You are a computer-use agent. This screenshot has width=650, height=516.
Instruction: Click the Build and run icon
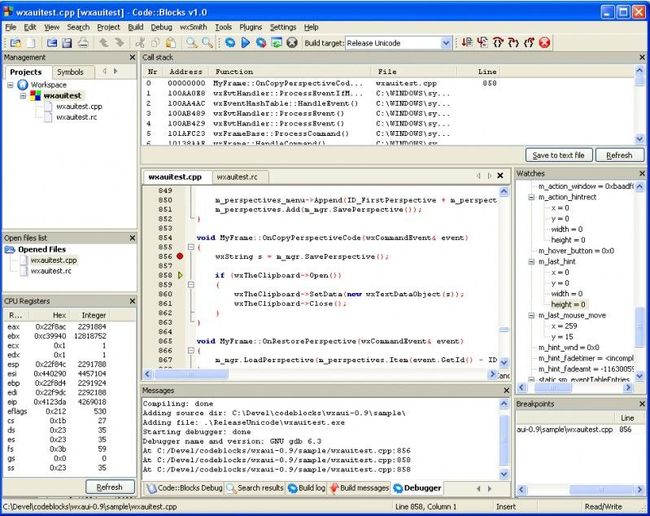click(x=261, y=43)
